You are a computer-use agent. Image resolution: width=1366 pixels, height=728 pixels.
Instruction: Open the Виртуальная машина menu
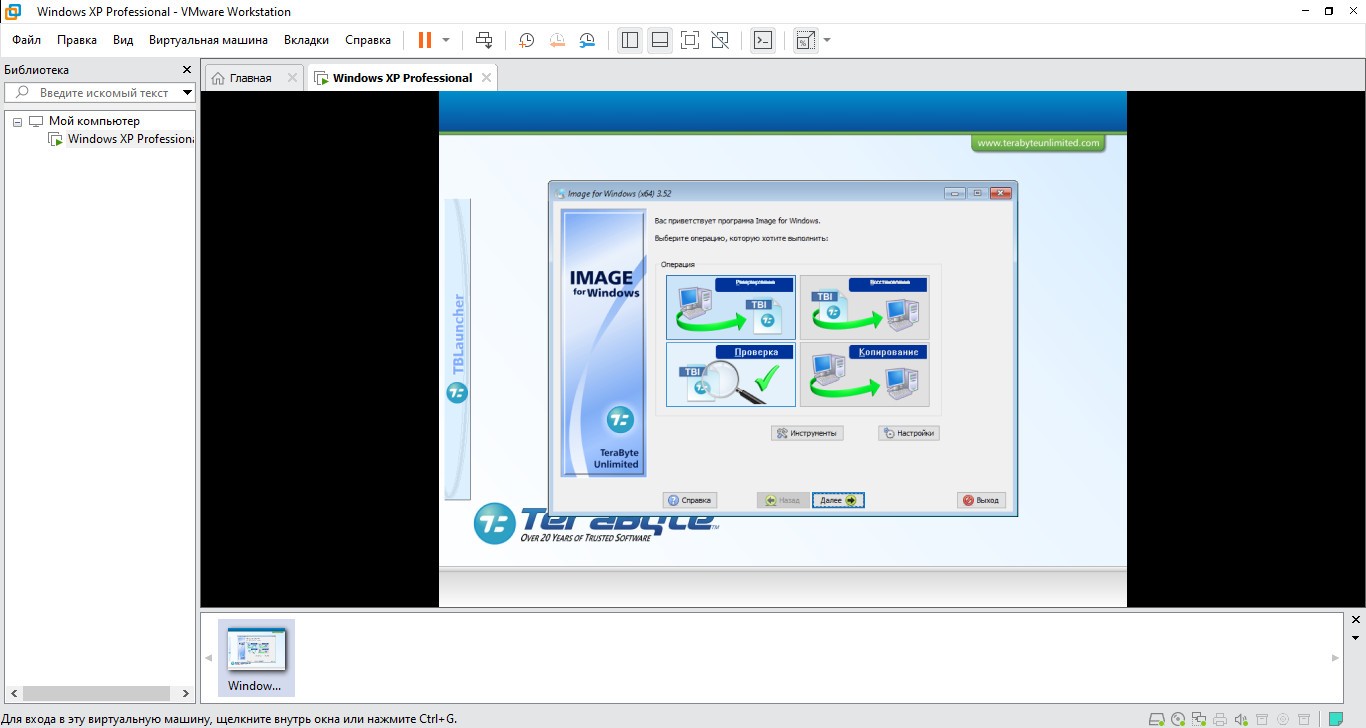(208, 40)
